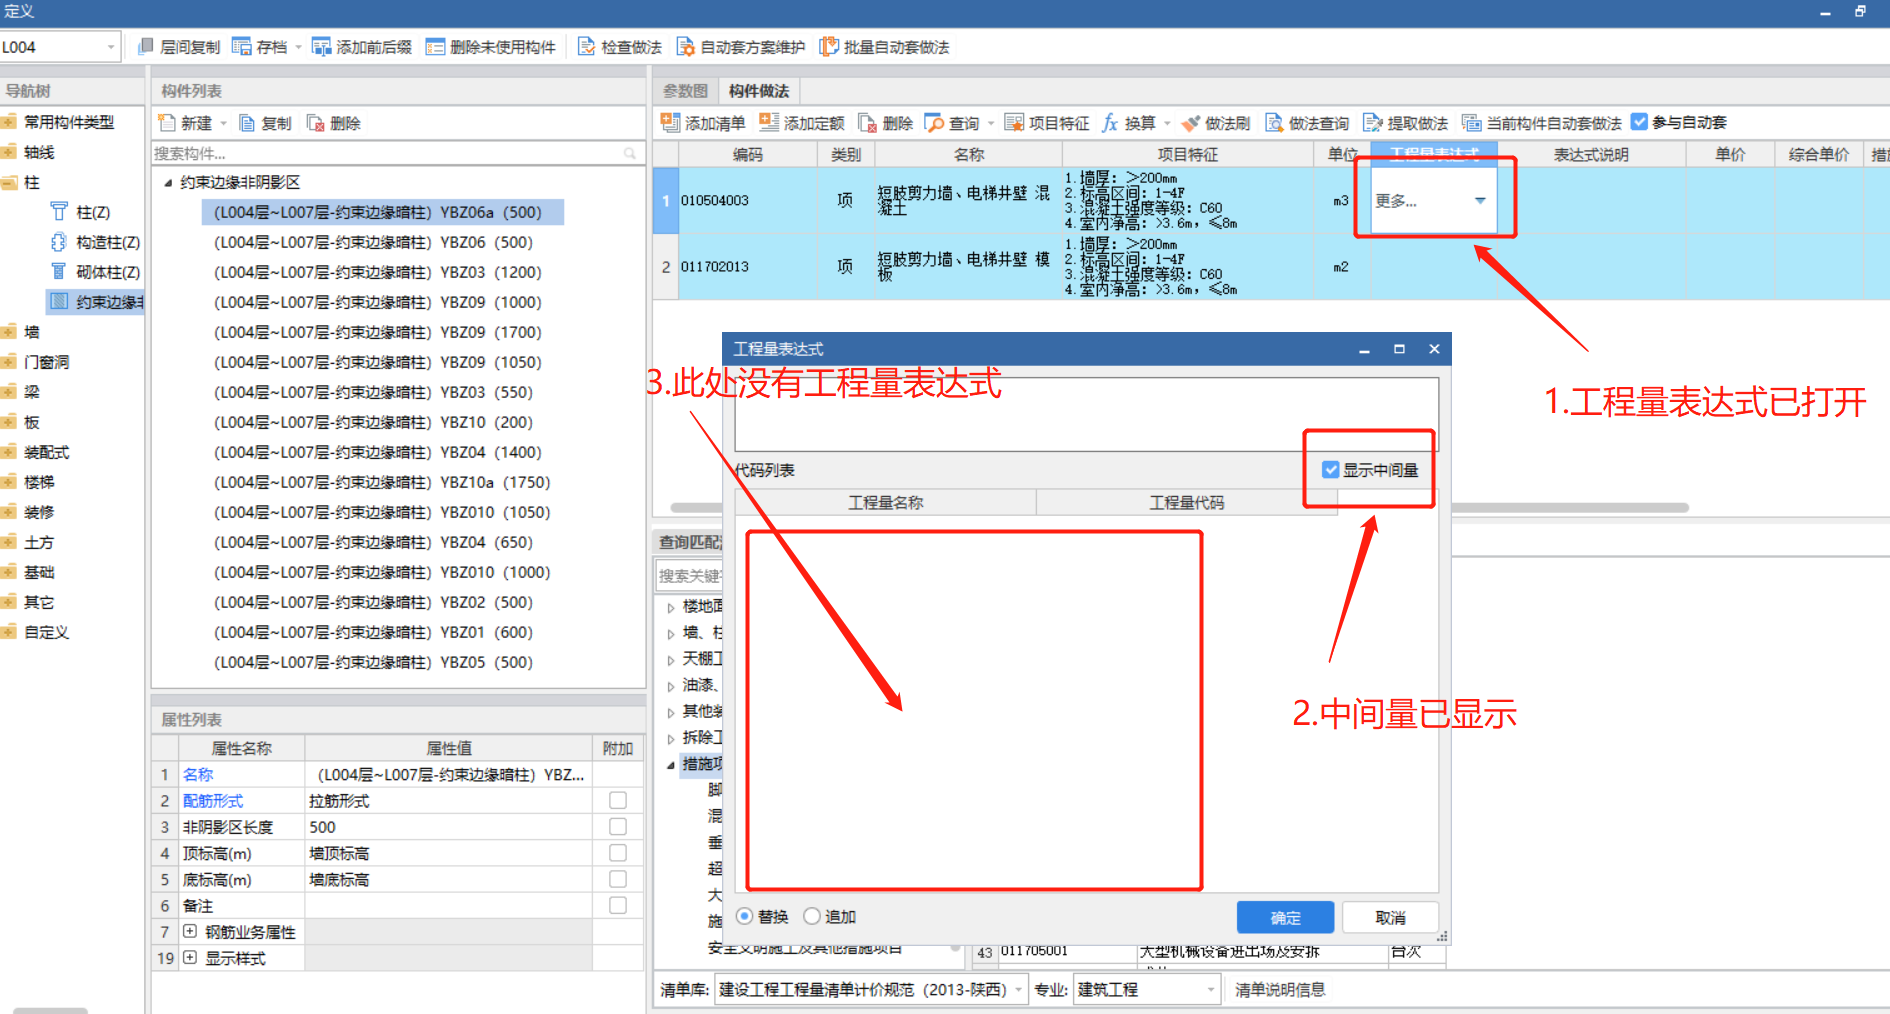Select the 替换 radio button
The width and height of the screenshot is (1890, 1014).
point(745,916)
